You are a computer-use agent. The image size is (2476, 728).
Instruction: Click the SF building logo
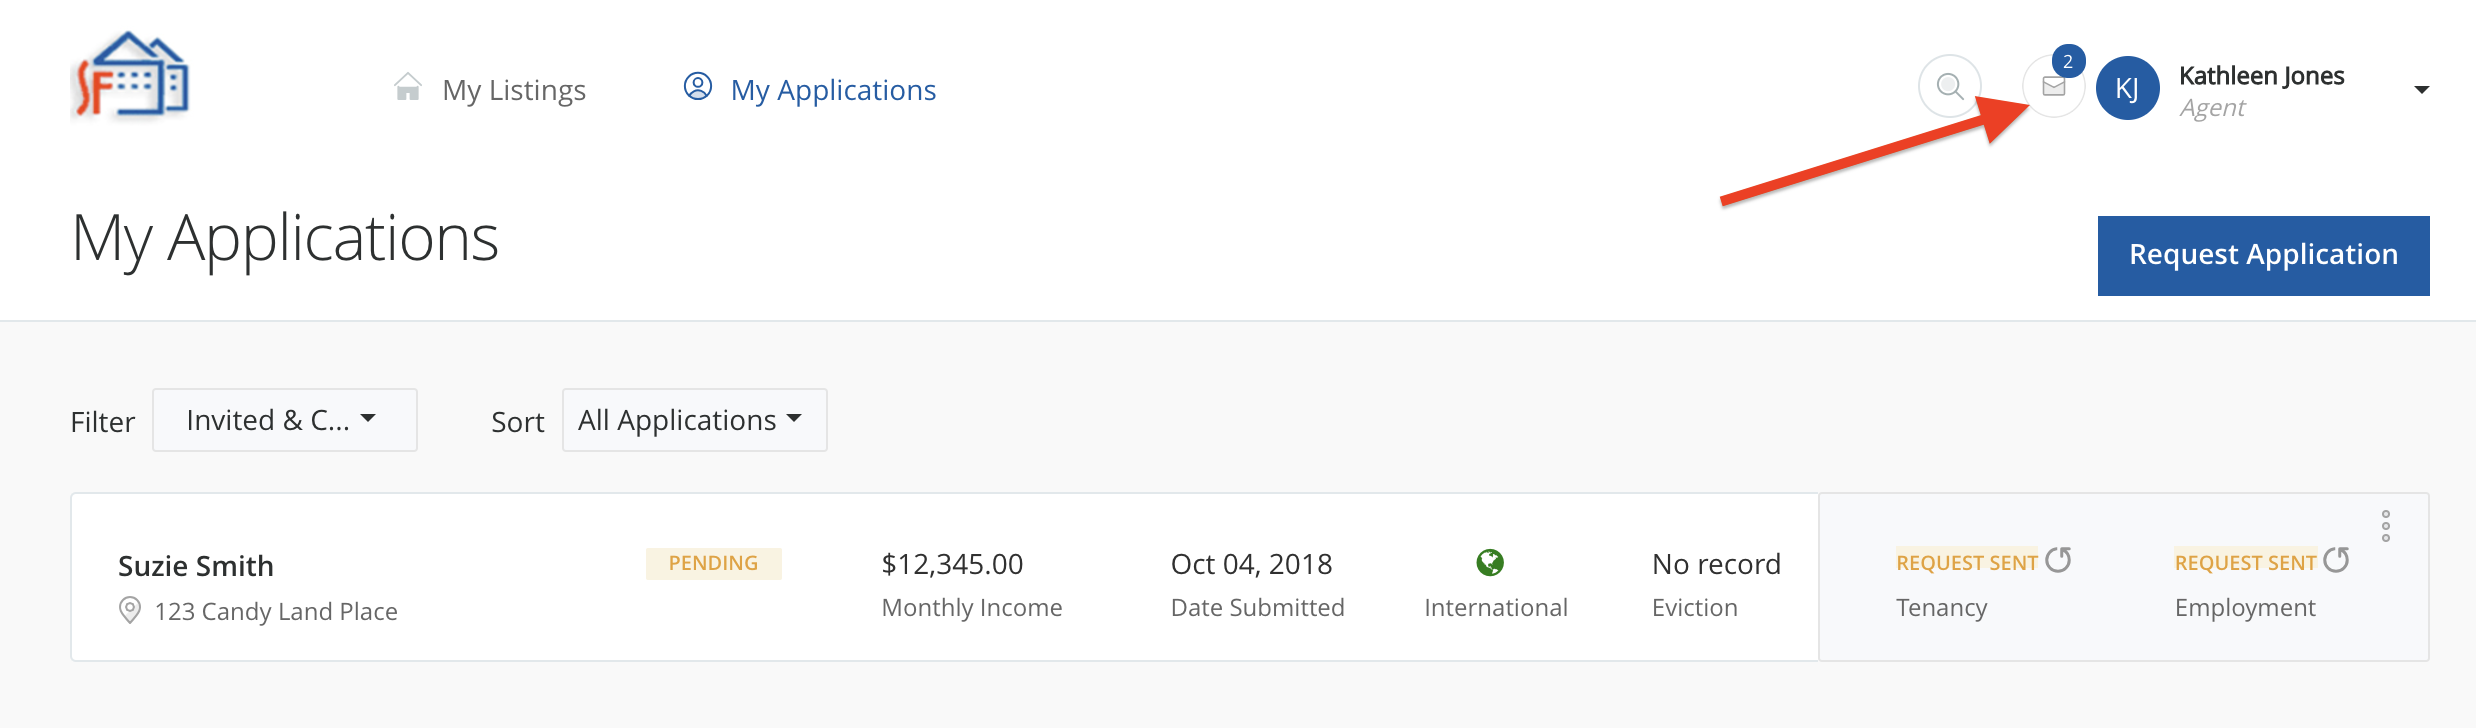[x=133, y=76]
